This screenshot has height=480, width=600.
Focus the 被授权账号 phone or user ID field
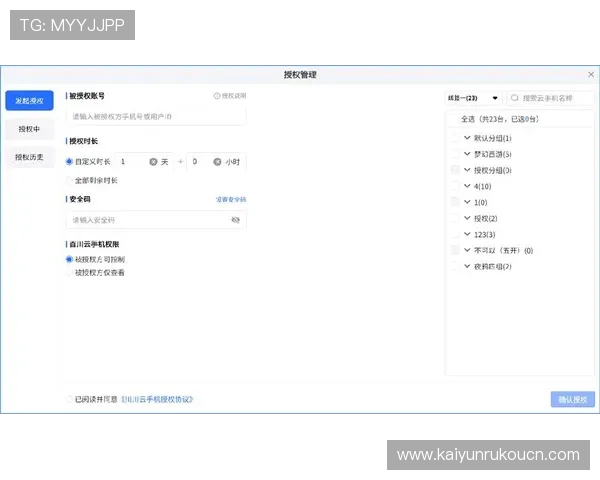(156, 117)
